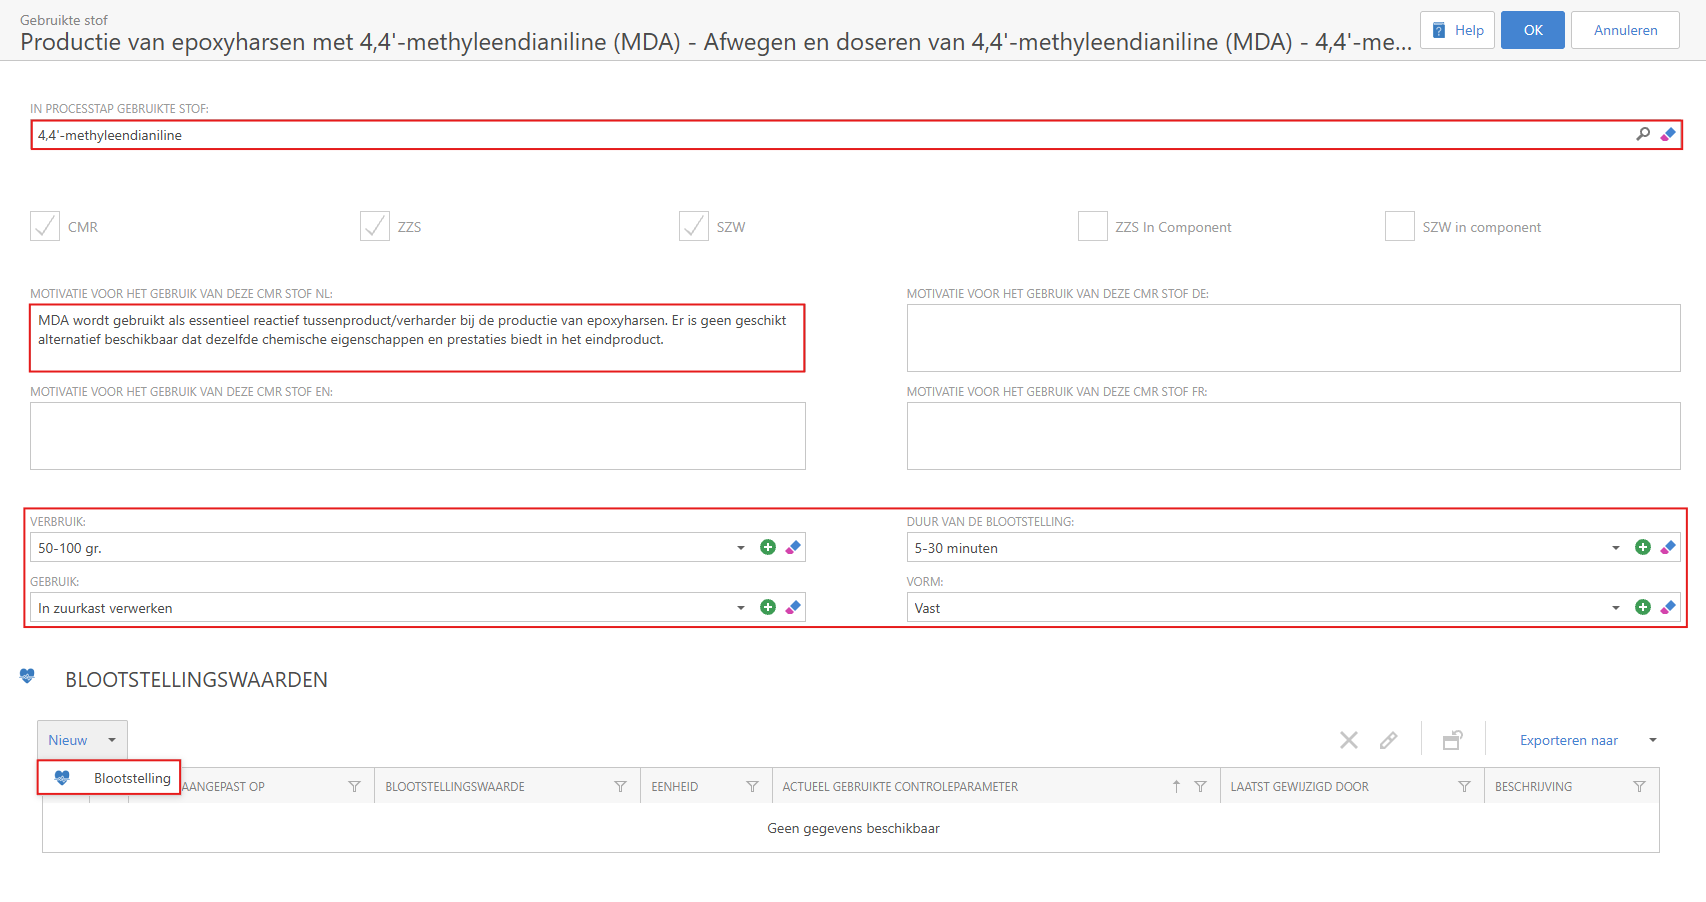Viewport: 1706px width, 902px height.
Task: Toggle the ZZS checkbox
Action: click(375, 226)
